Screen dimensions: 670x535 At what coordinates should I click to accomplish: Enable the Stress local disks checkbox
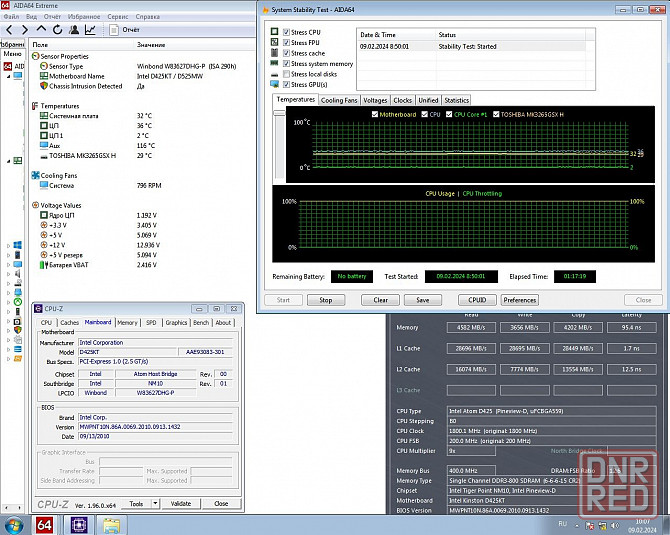pos(287,74)
